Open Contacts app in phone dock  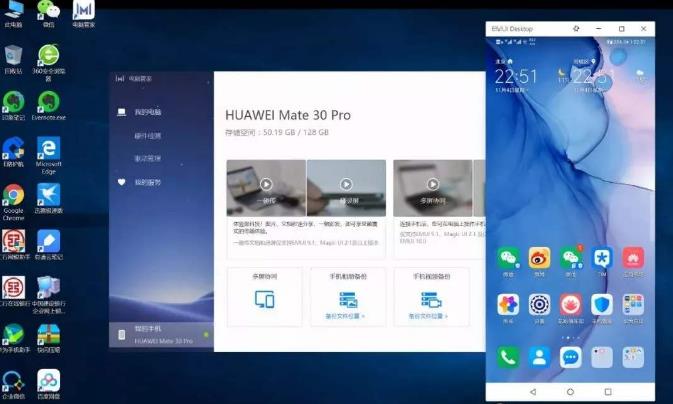pyautogui.click(x=539, y=357)
